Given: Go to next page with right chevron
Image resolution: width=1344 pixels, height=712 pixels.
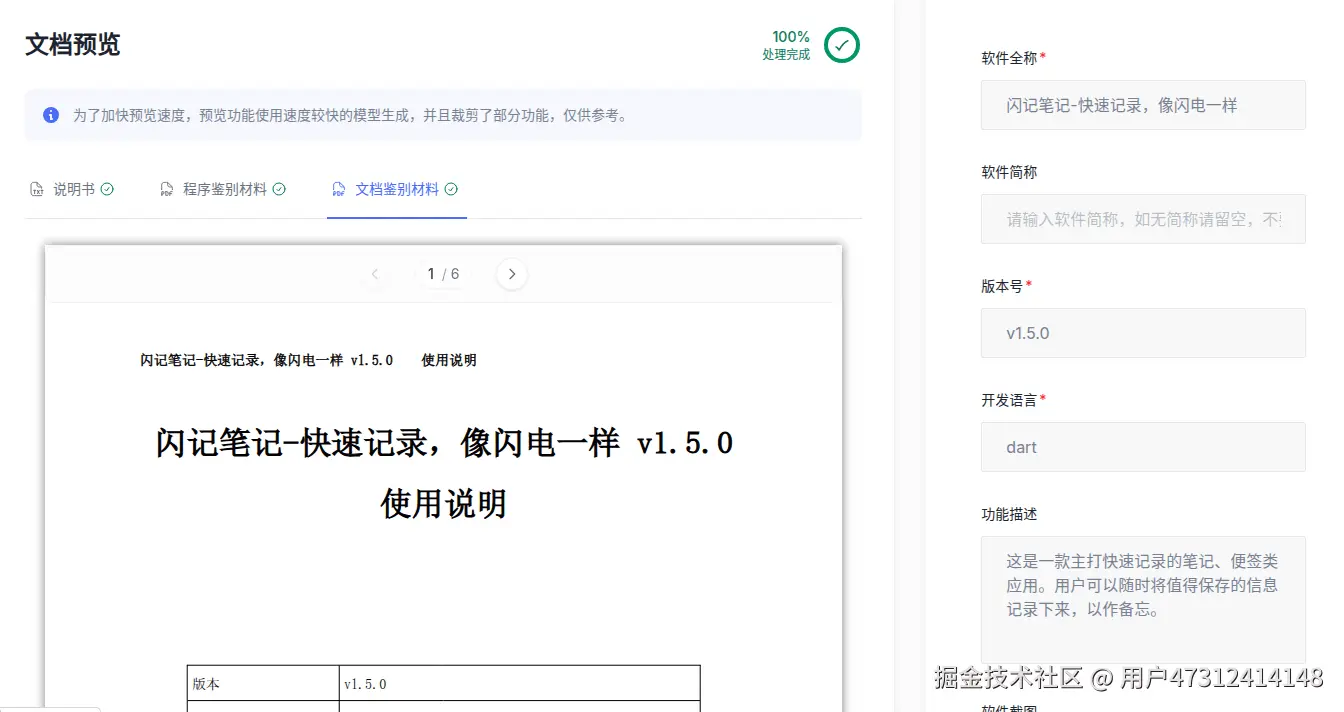Looking at the screenshot, I should coord(511,273).
